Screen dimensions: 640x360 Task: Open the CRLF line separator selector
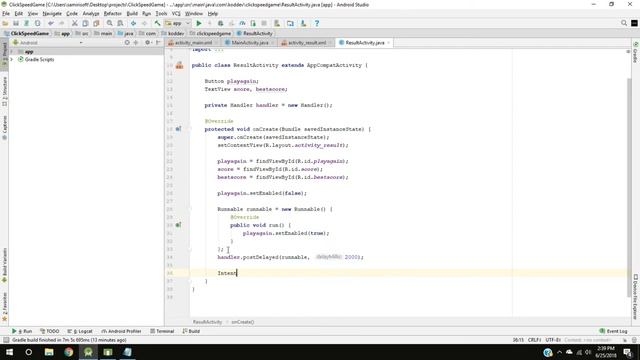pos(534,340)
